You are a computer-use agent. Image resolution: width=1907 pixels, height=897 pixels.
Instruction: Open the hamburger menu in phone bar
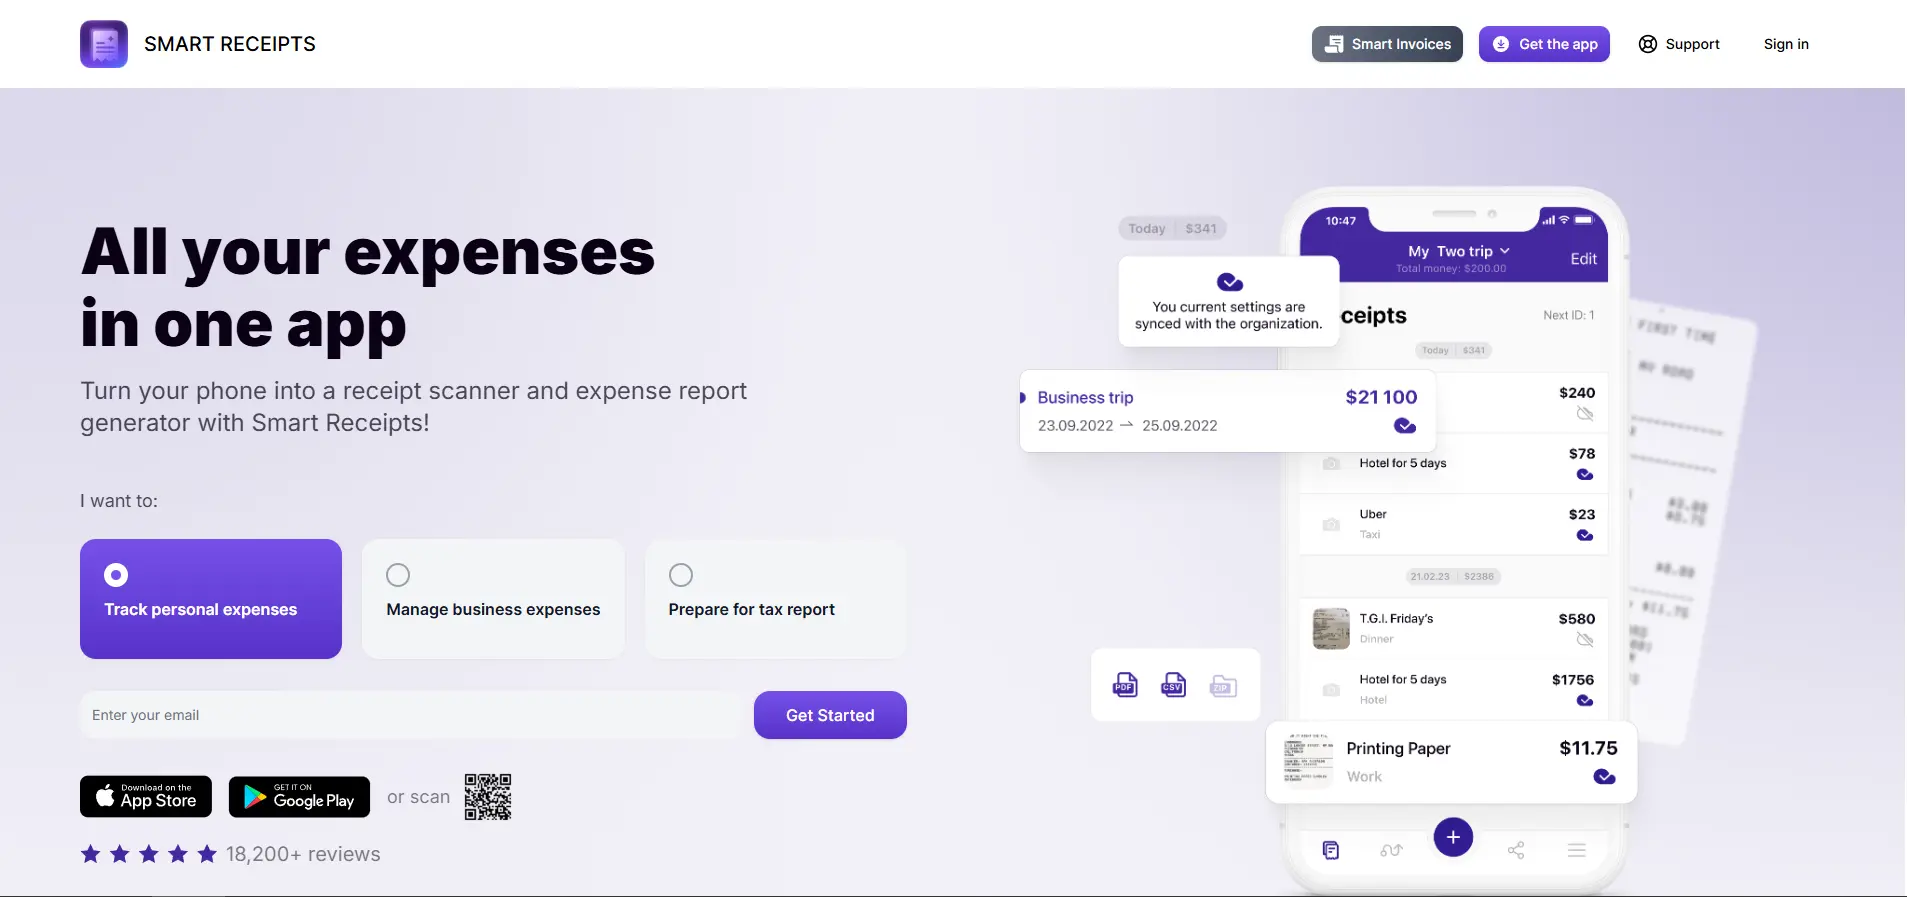coord(1577,850)
